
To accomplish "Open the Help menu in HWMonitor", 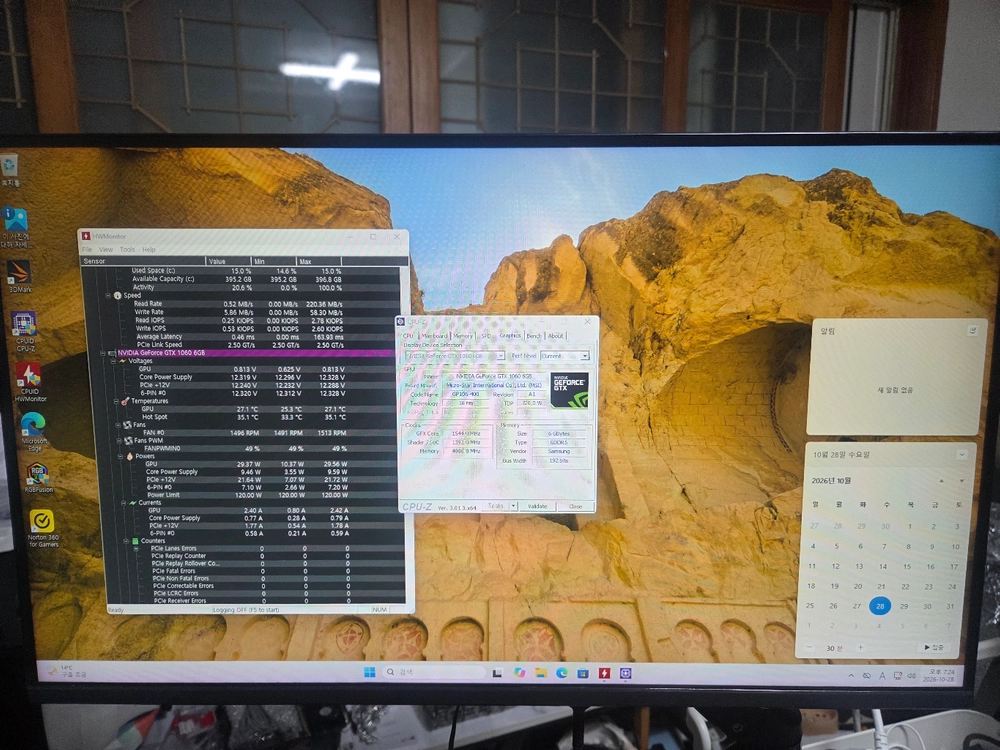I will pos(149,249).
